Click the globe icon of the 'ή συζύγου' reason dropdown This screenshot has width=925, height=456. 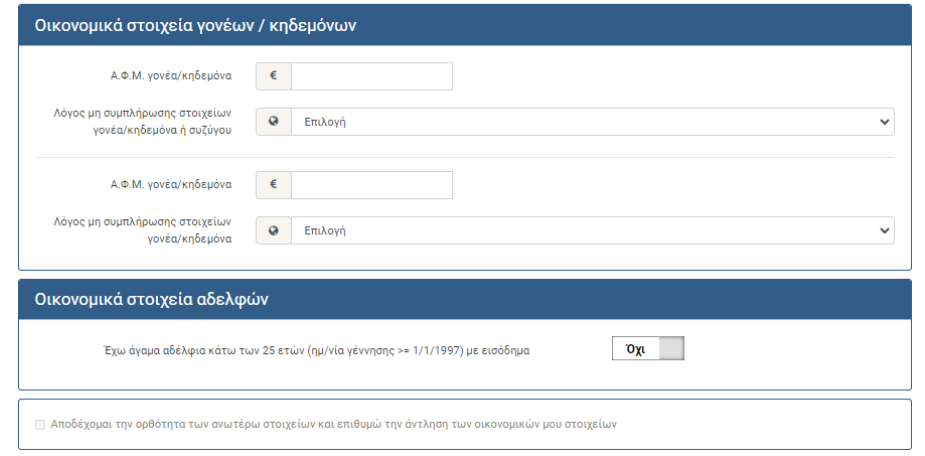click(x=273, y=122)
